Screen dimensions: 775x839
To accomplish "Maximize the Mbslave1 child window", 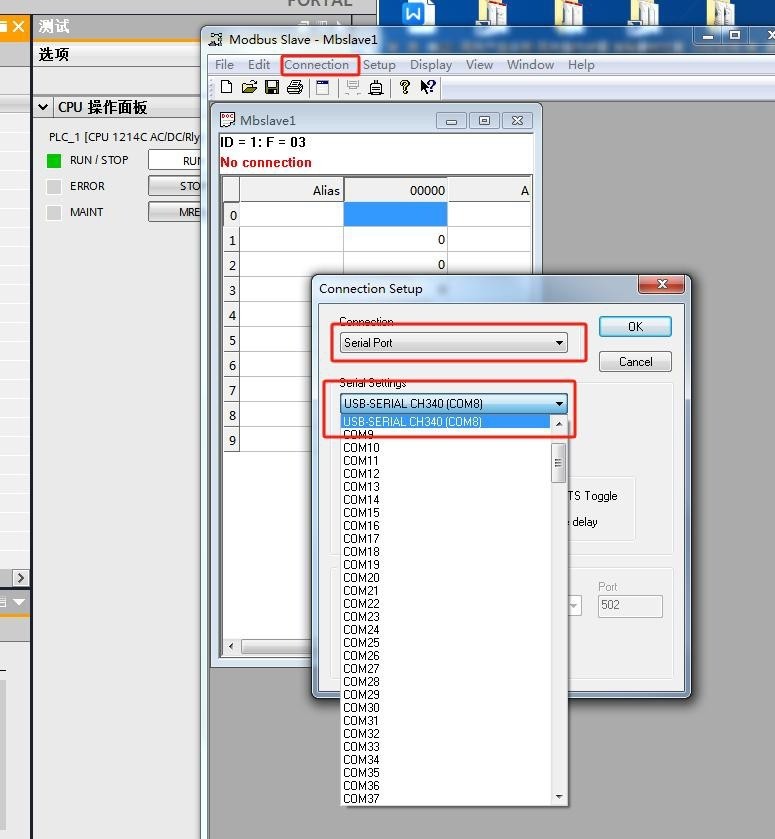I will point(484,121).
